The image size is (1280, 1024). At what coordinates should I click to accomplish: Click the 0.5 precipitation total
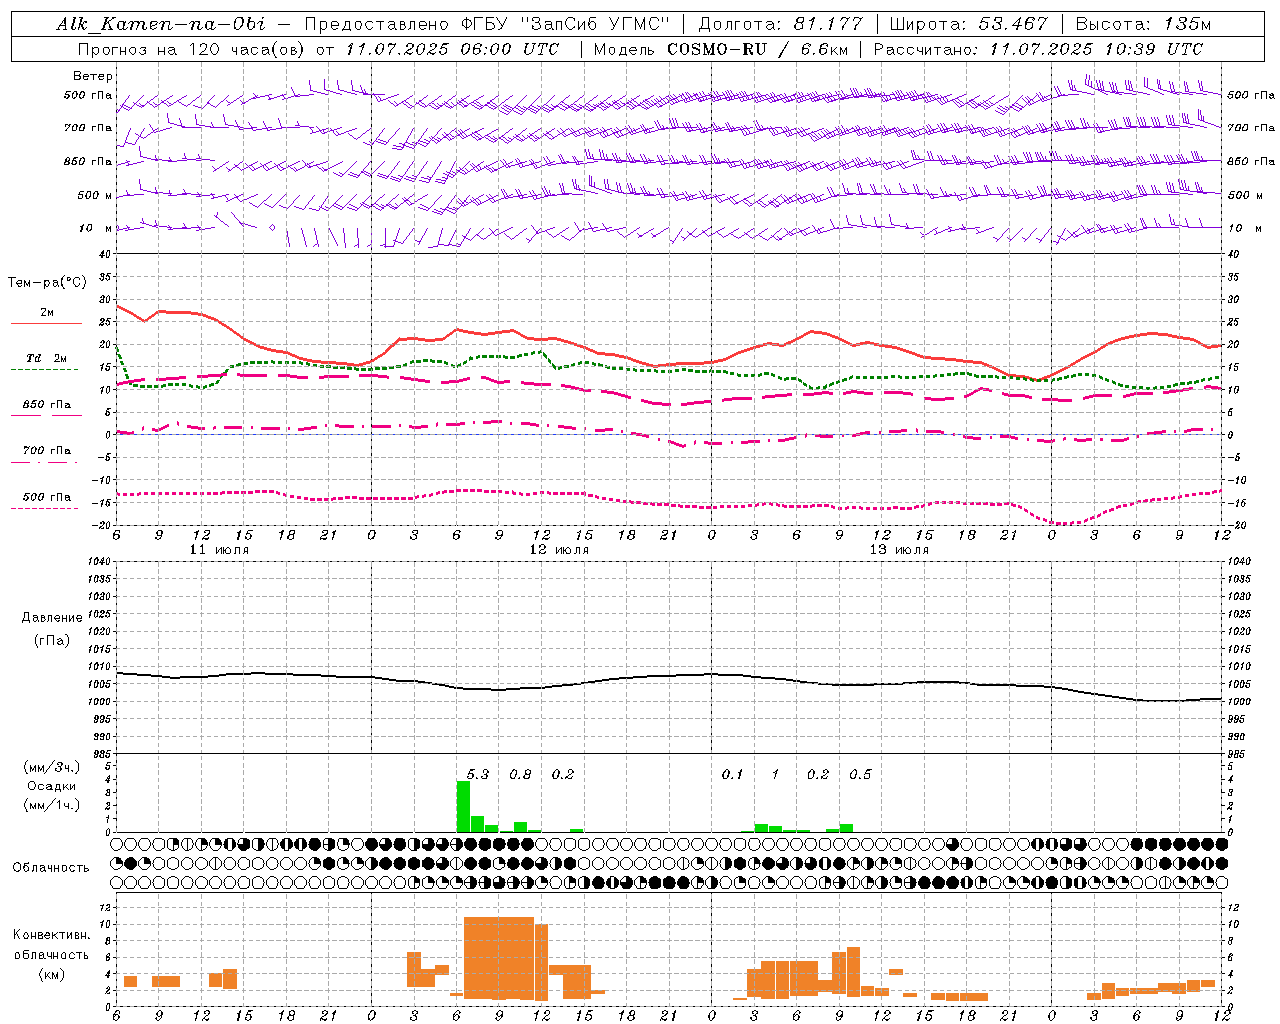pos(860,774)
